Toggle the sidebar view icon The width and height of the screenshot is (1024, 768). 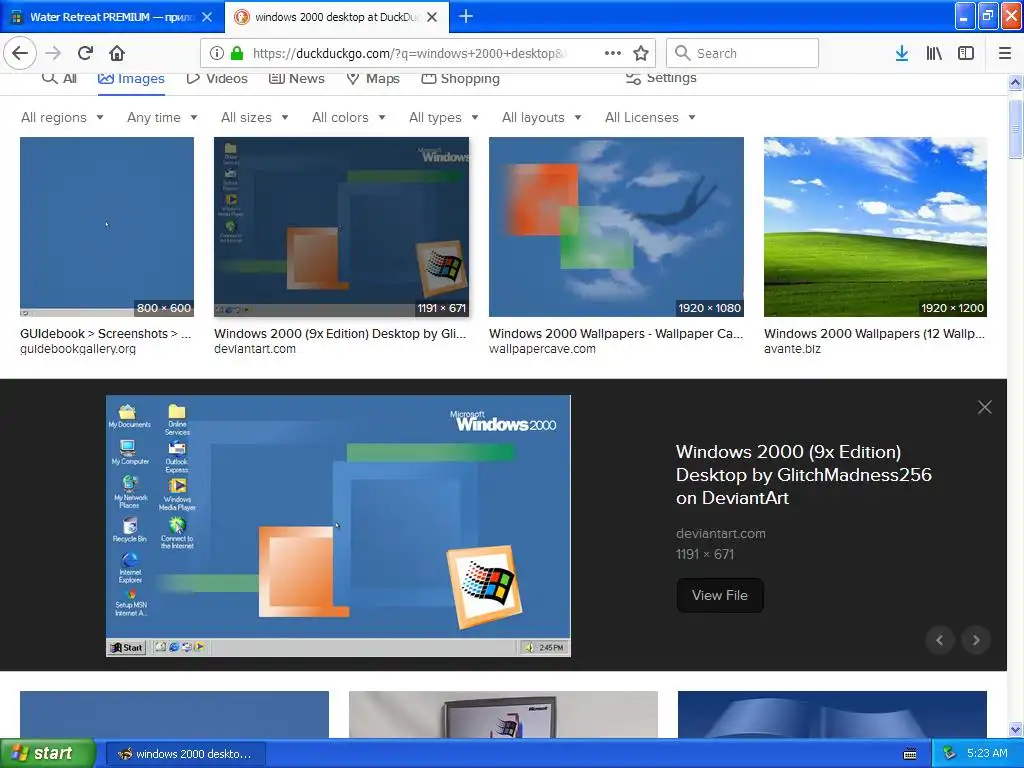click(x=966, y=53)
